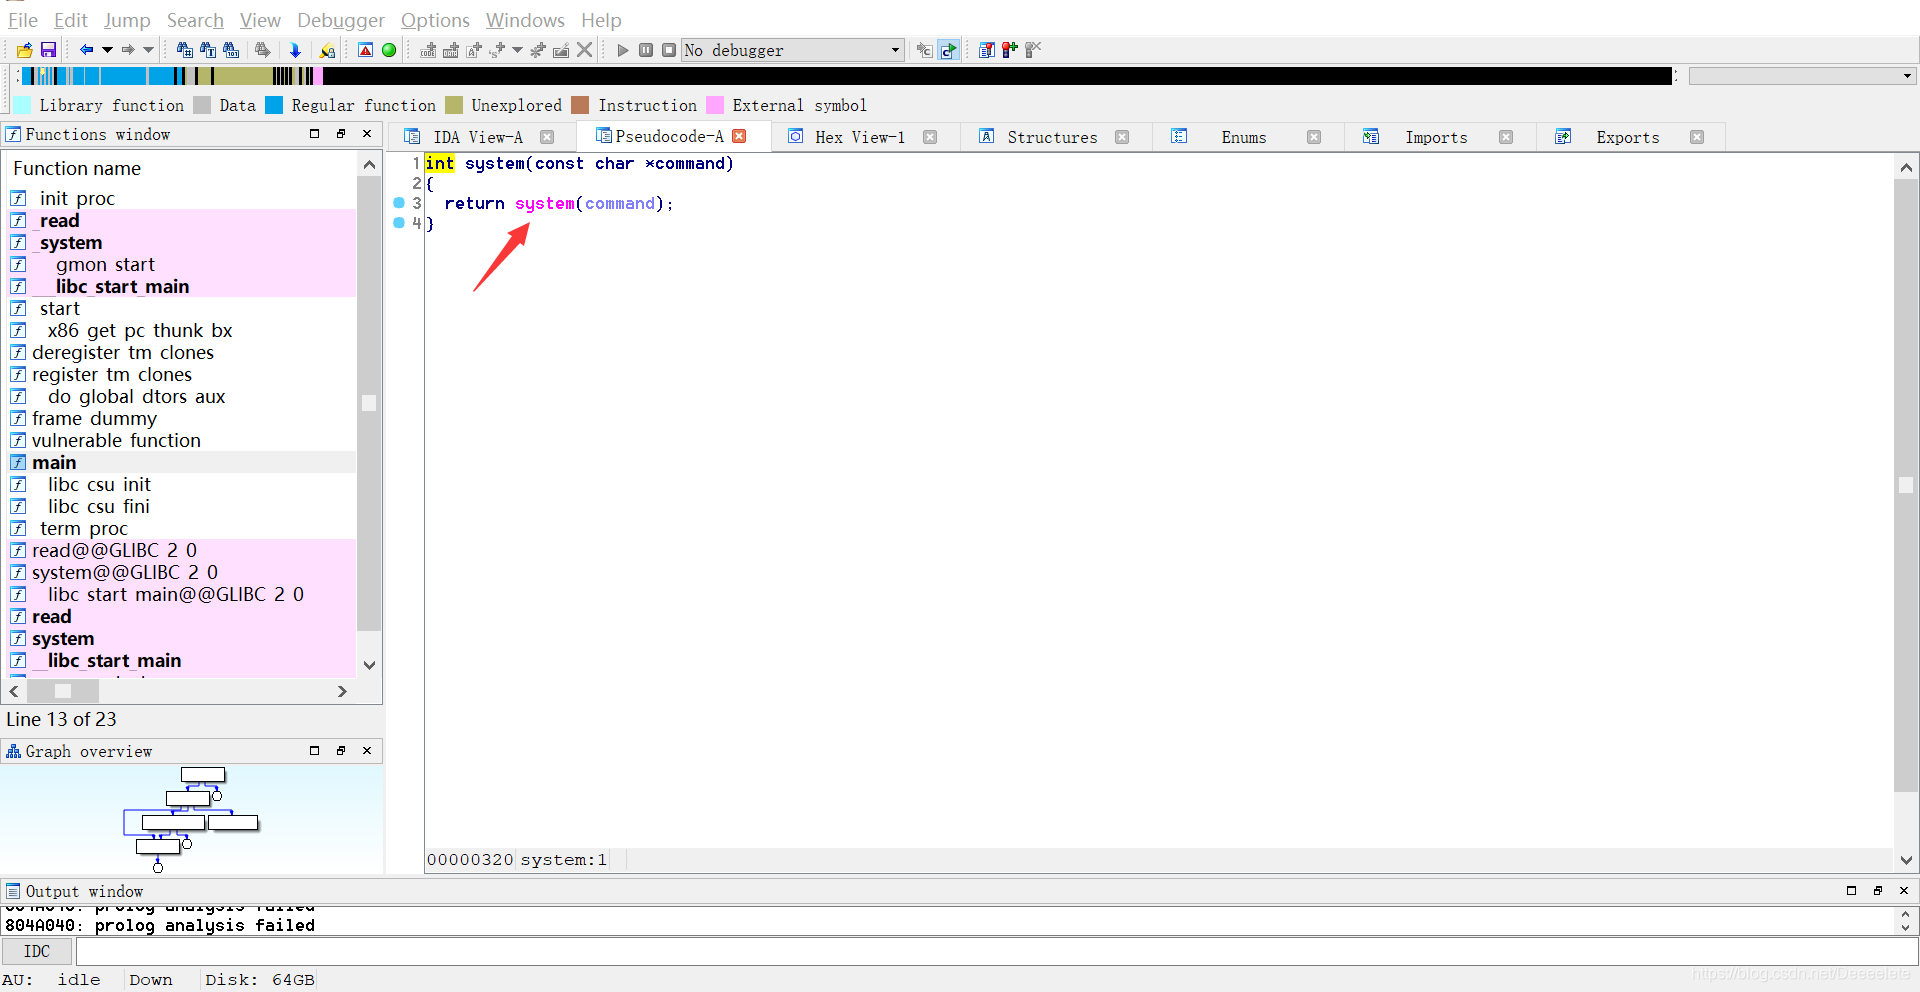Click the External symbol color swatch
1920x992 pixels.
tap(715, 105)
